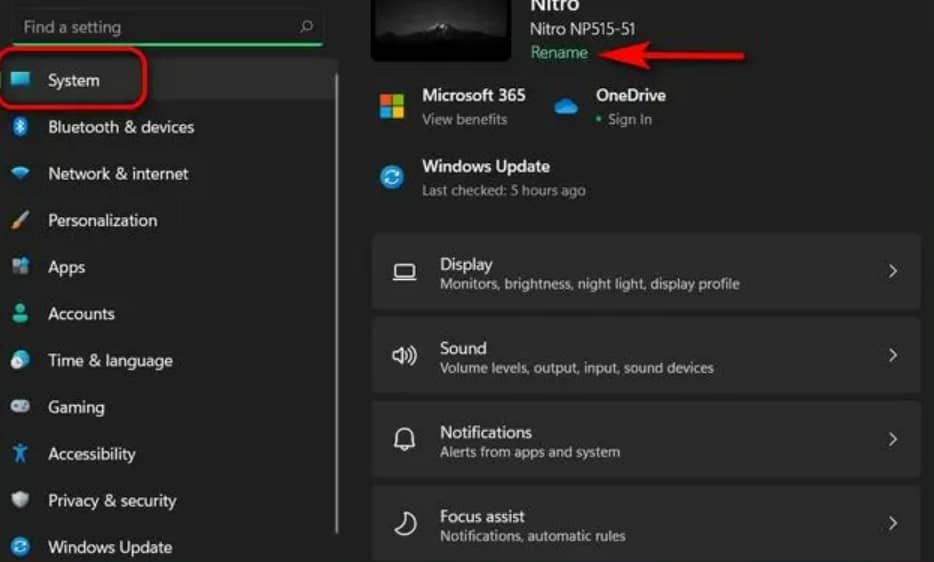934x562 pixels.
Task: Click the Apps icon in sidebar
Action: (20, 266)
